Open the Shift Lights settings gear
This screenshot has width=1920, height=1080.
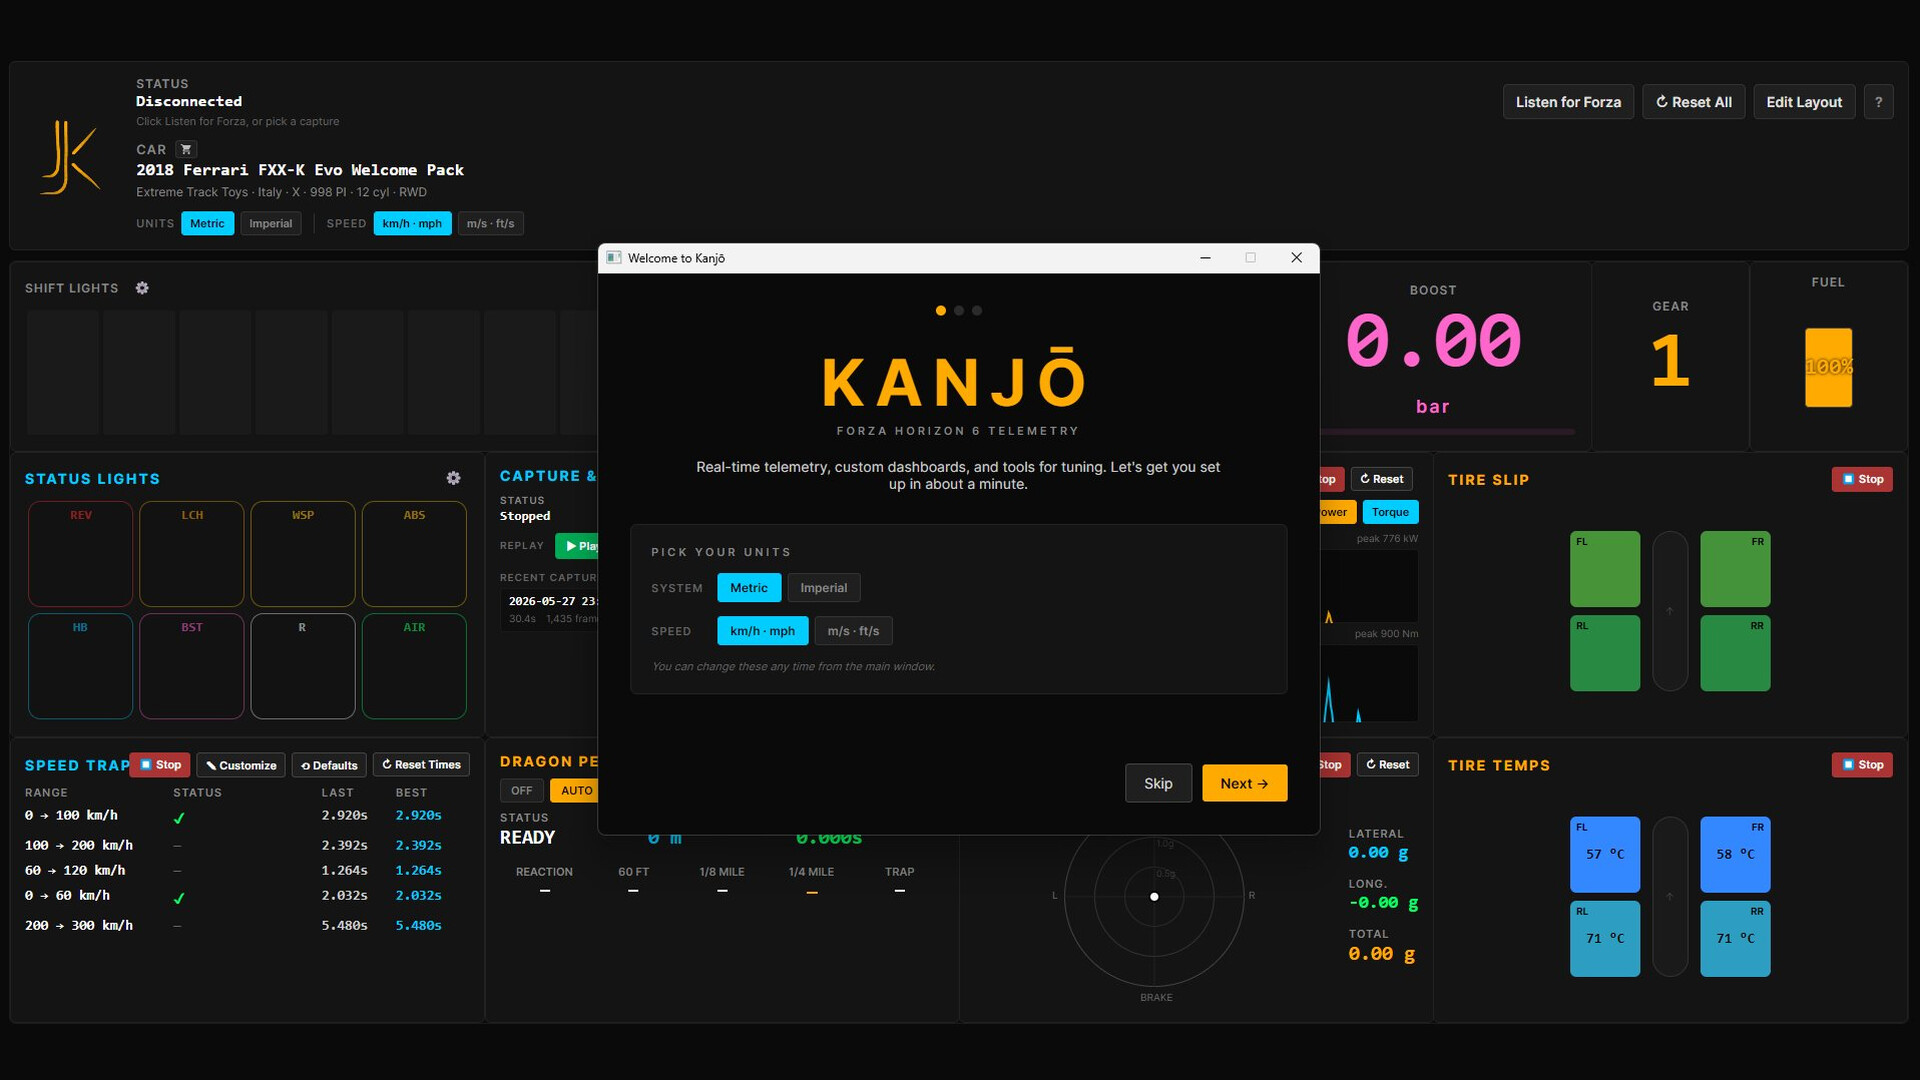click(142, 288)
